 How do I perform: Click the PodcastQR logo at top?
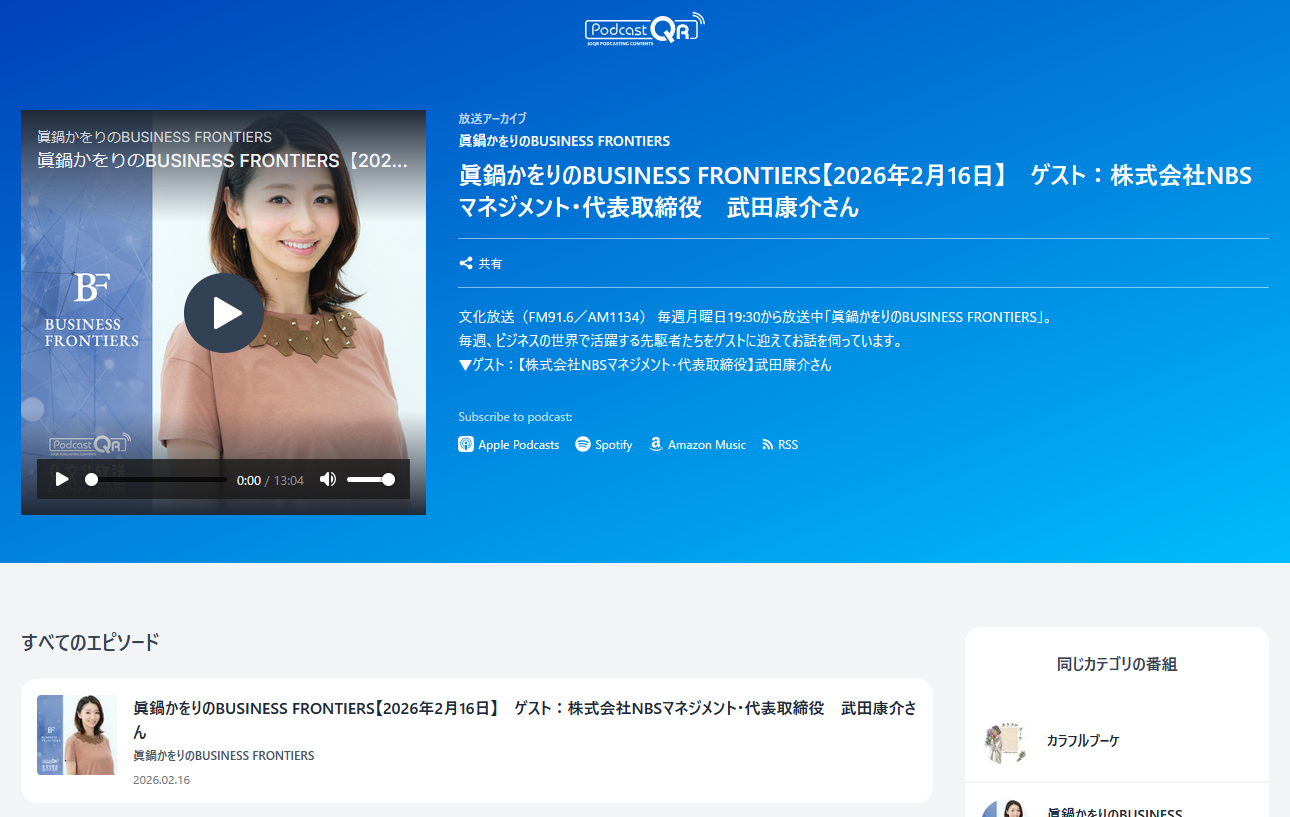[x=644, y=28]
